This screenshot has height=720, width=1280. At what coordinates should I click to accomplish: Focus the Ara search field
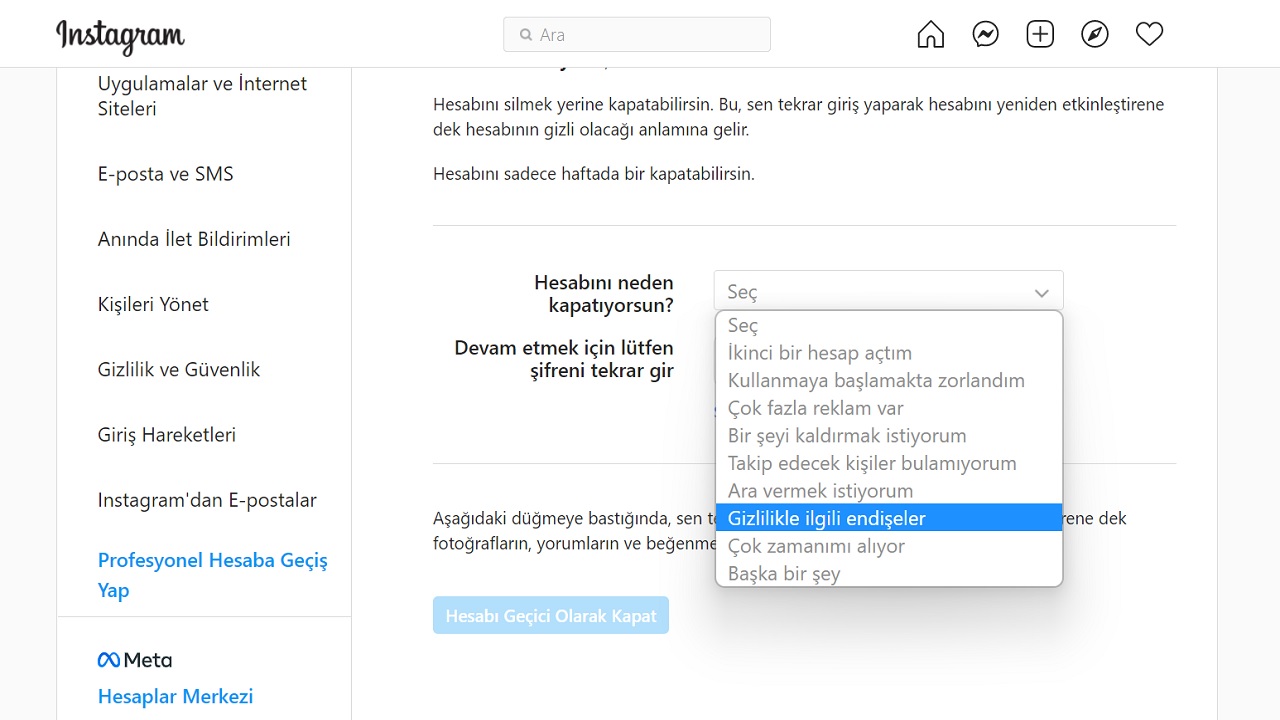click(x=637, y=34)
